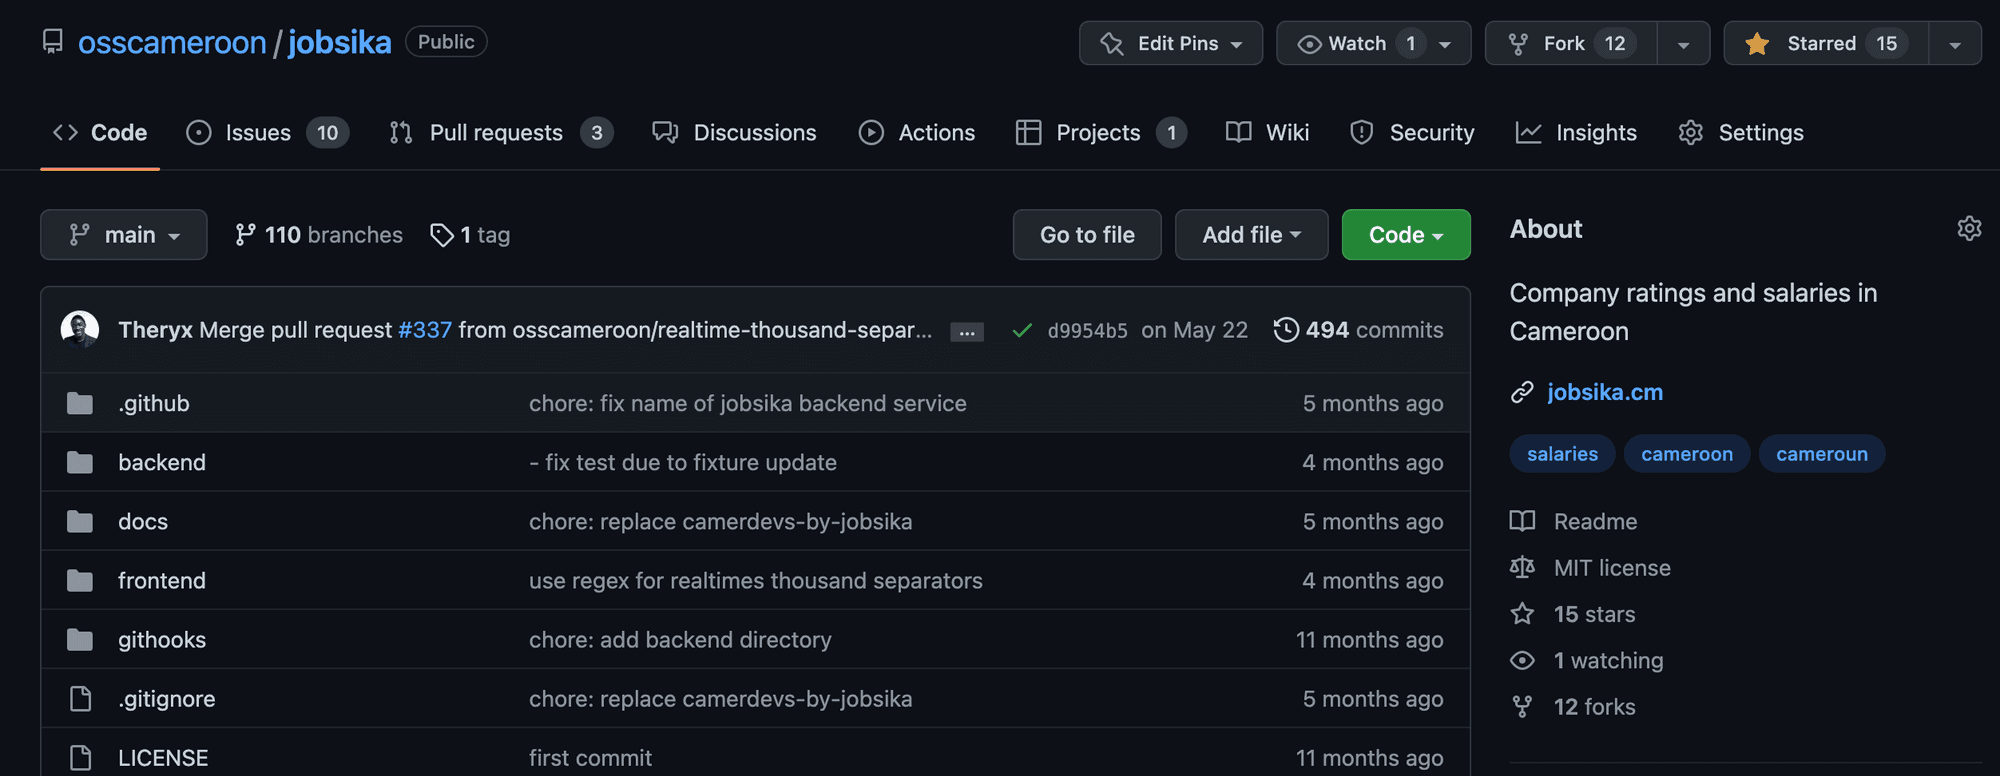View the 1 tag link

click(470, 235)
